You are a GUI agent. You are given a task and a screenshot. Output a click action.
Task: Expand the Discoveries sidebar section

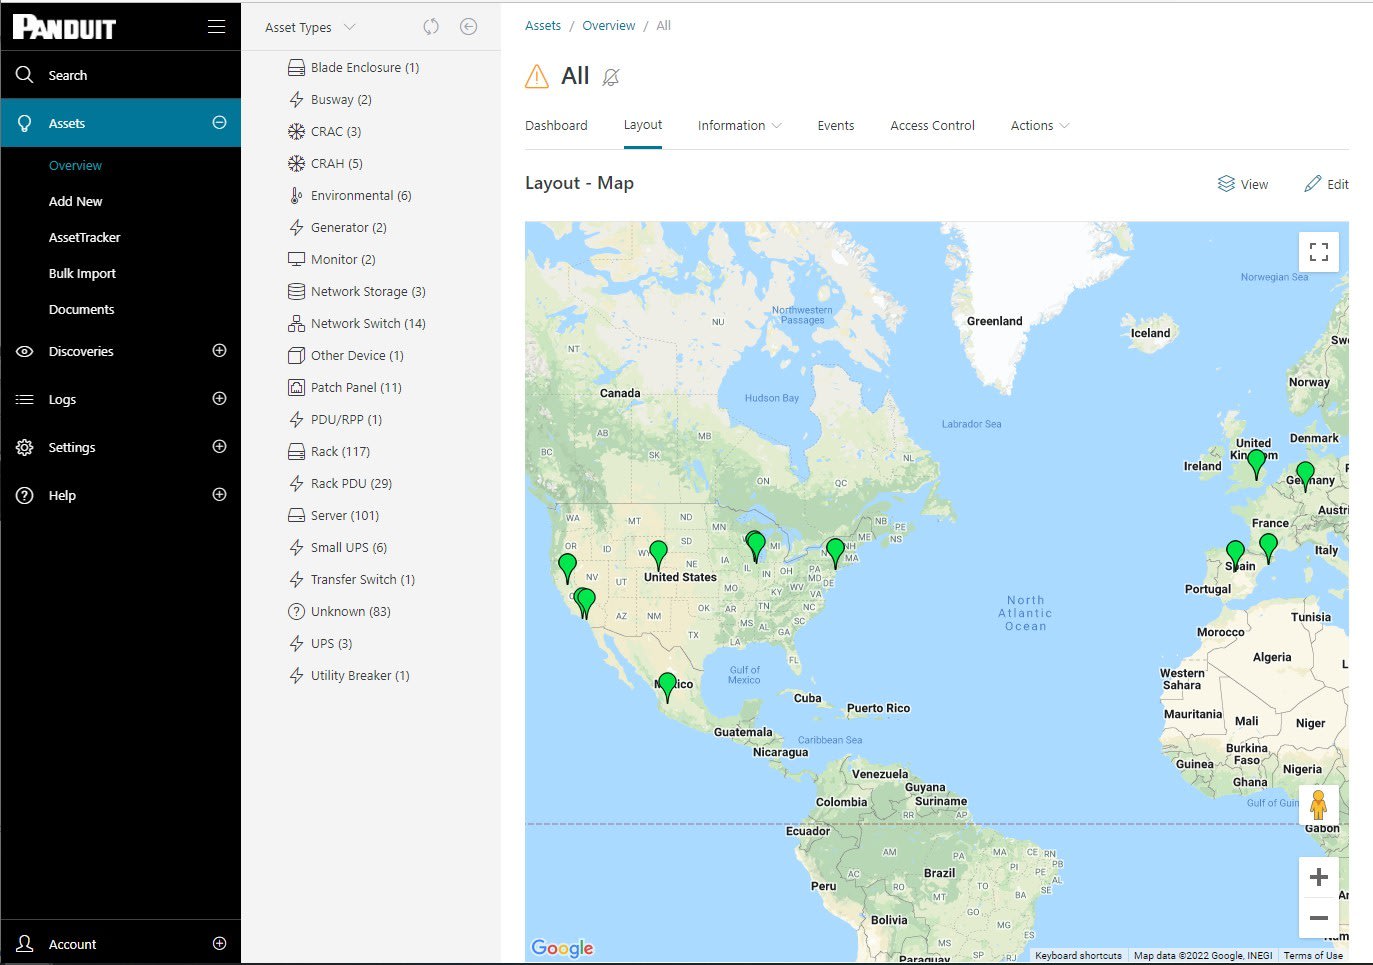tap(219, 351)
